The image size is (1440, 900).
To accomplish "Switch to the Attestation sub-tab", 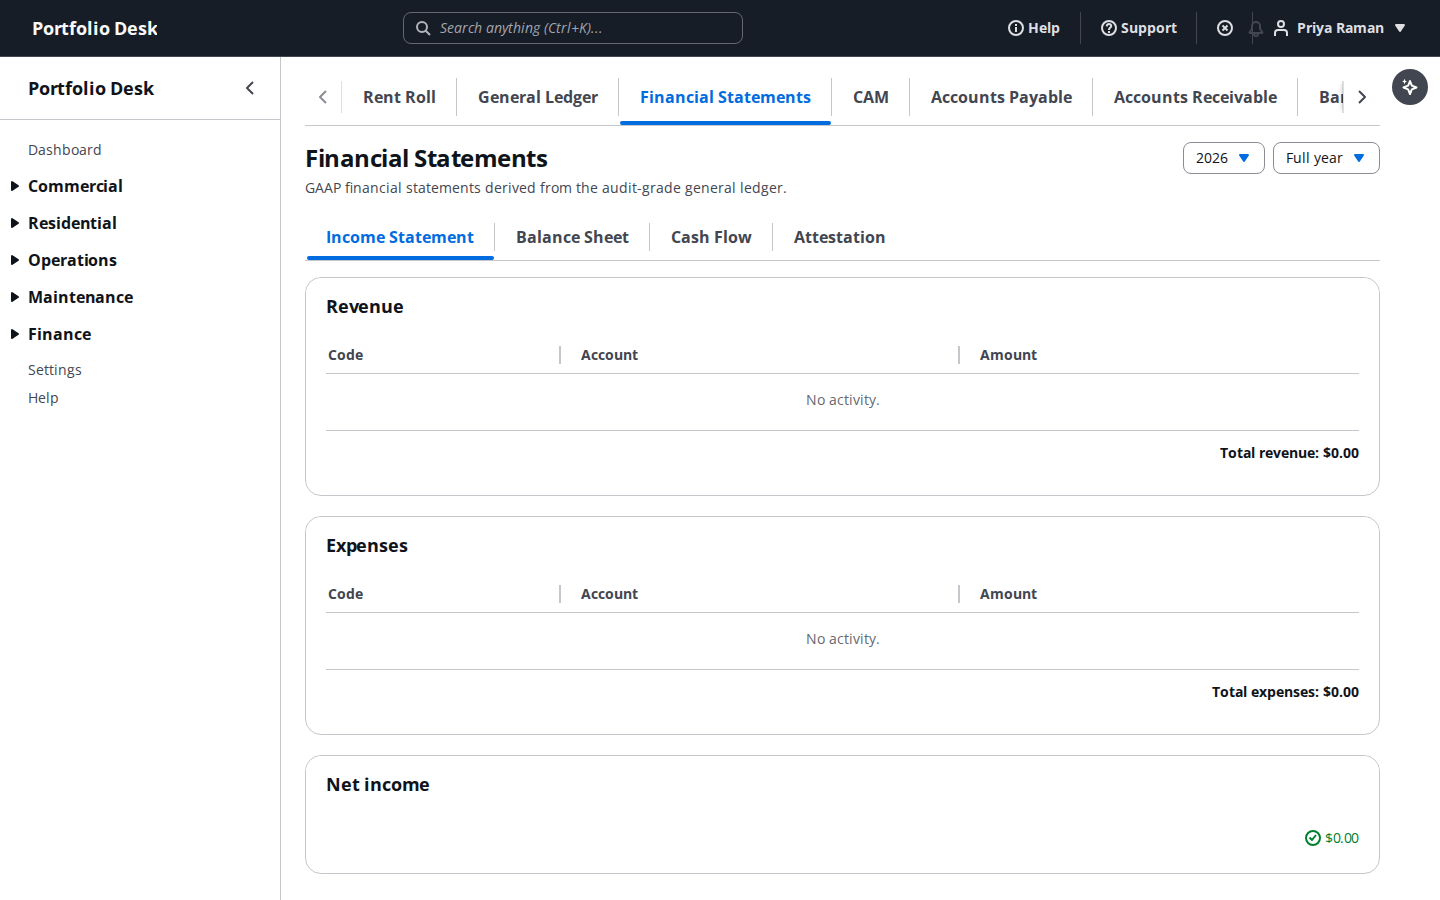I will (x=839, y=237).
